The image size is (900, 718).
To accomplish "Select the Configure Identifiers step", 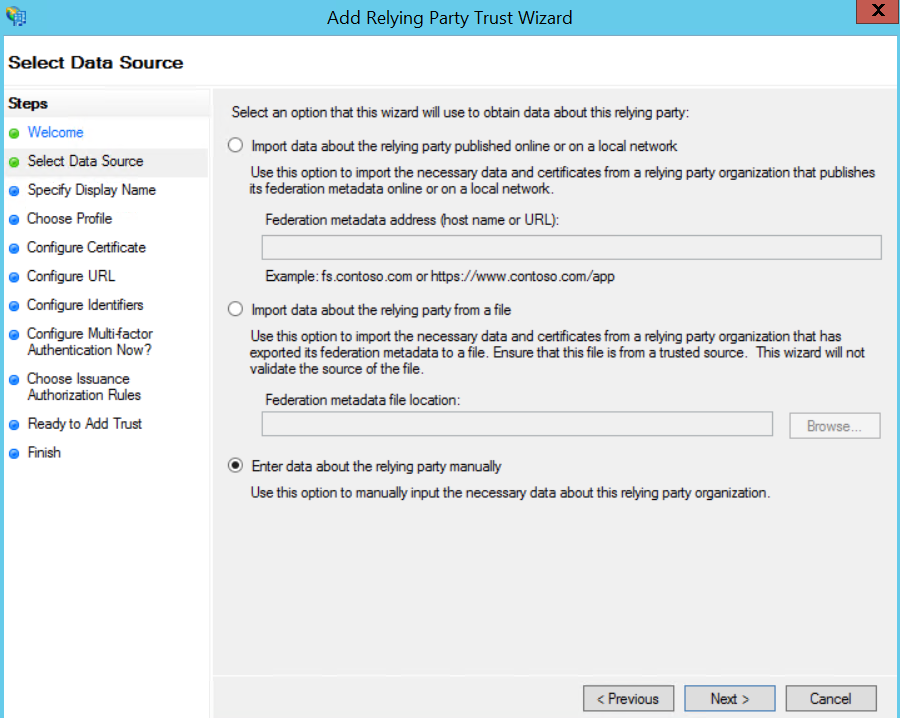I will pyautogui.click(x=86, y=305).
